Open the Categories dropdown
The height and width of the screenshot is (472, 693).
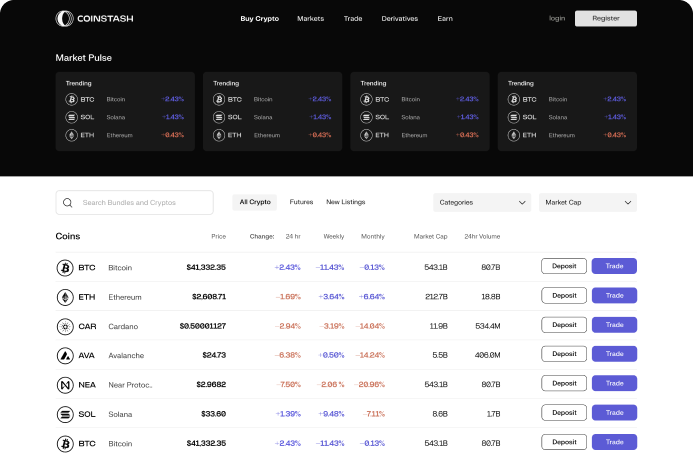[482, 202]
